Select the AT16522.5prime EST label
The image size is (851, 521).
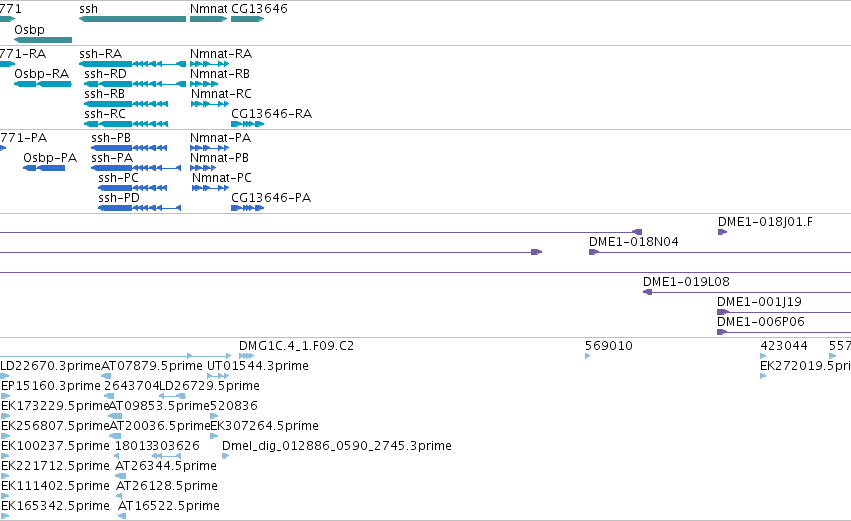169,507
